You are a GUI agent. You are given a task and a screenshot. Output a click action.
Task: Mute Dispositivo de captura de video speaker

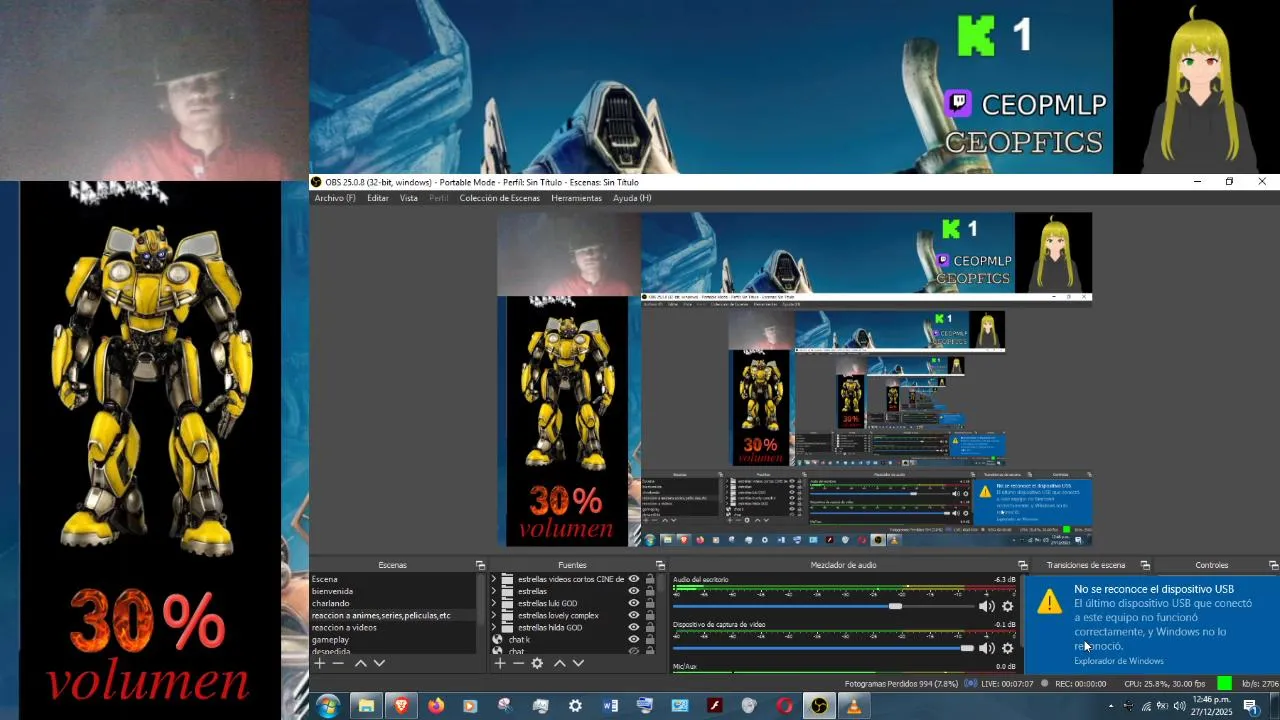(x=986, y=648)
